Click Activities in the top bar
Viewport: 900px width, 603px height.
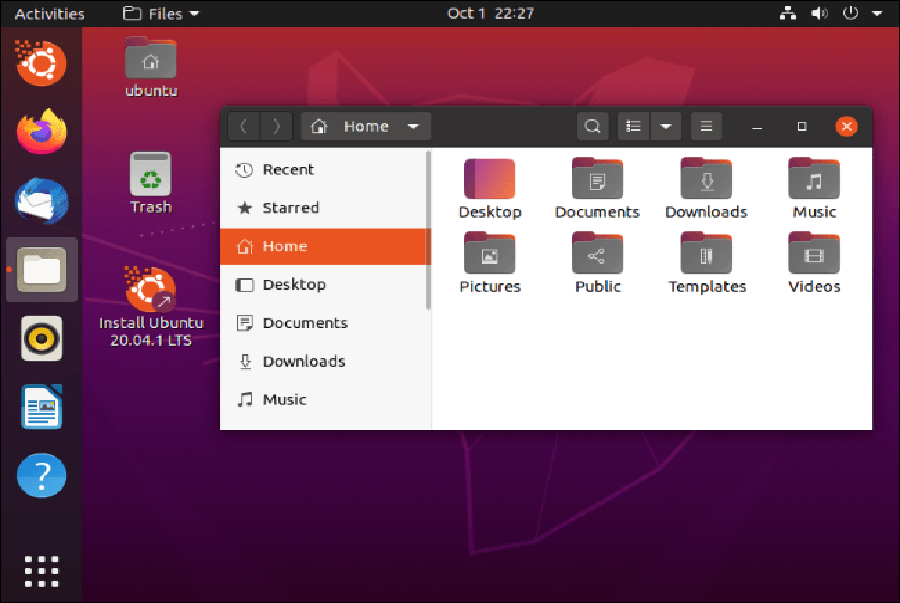[49, 13]
